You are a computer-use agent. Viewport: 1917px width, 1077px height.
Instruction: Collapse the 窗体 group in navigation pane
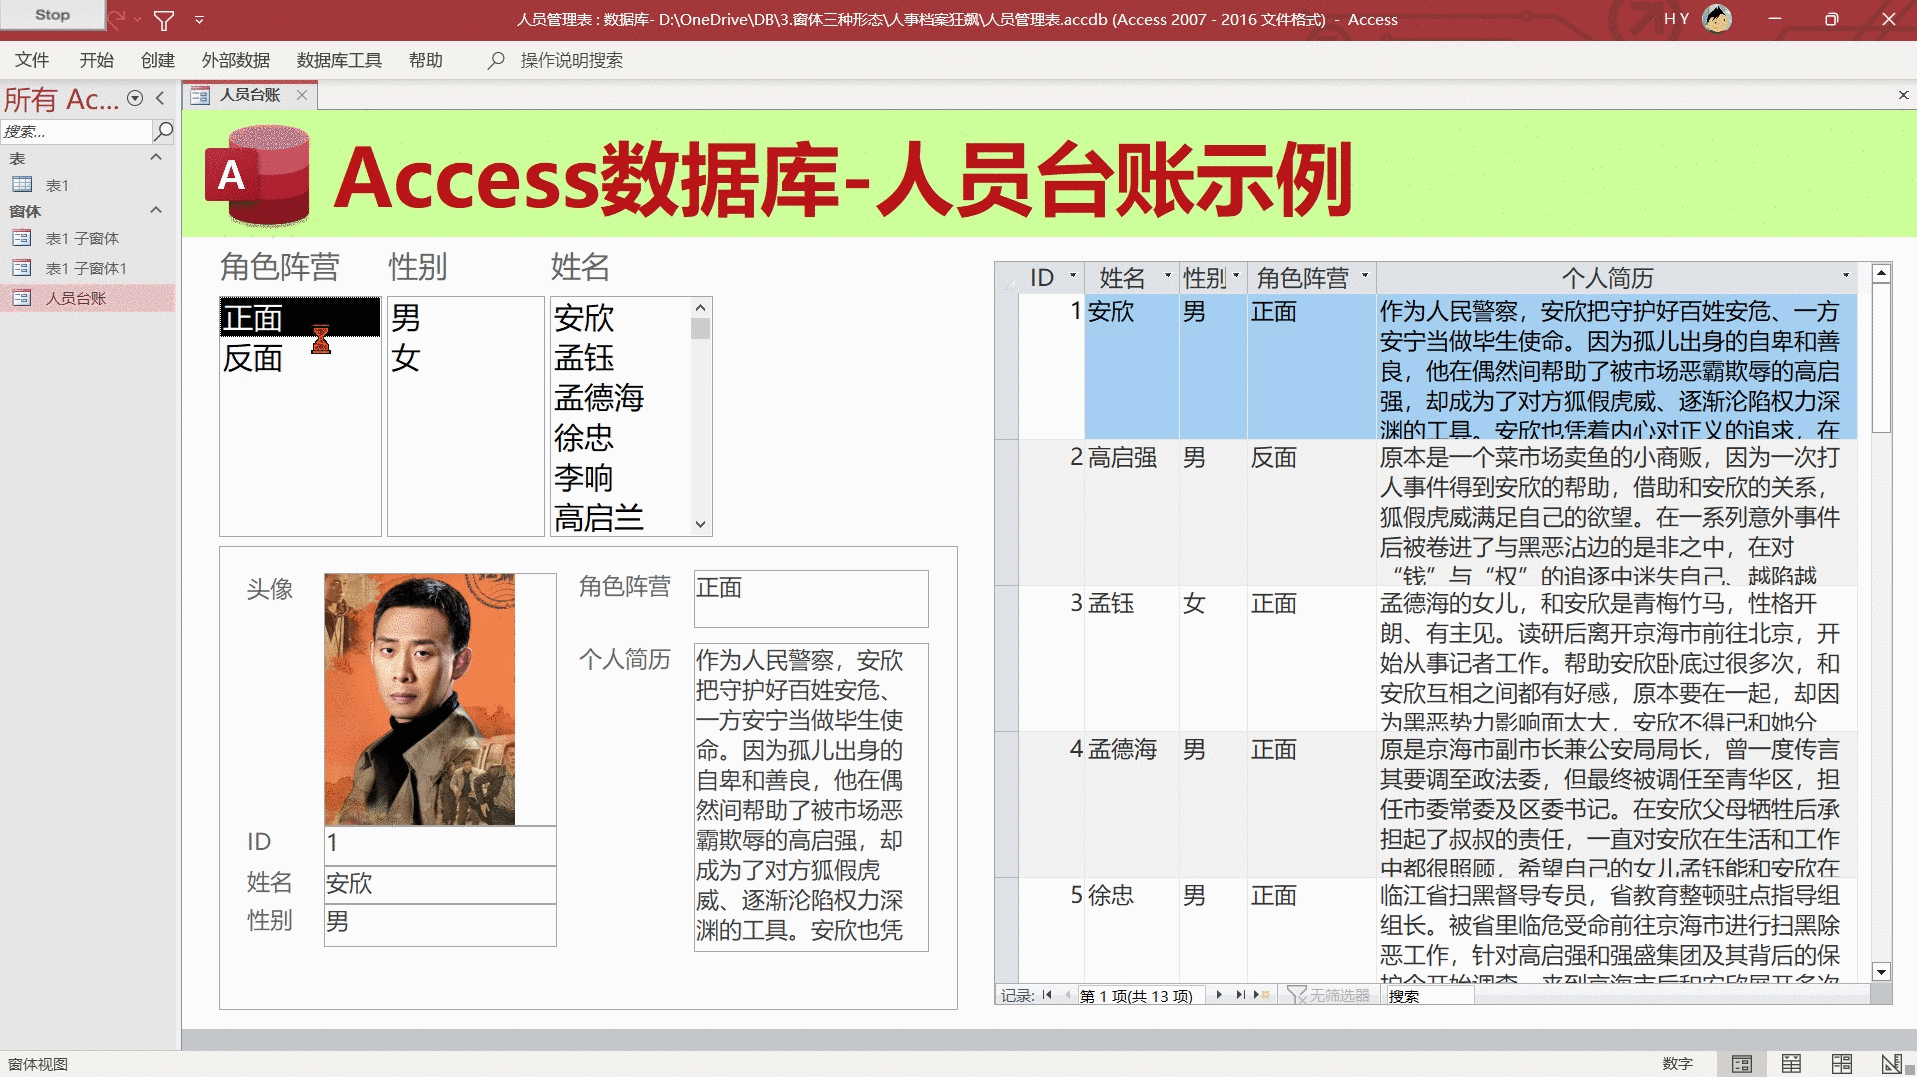[x=156, y=211]
